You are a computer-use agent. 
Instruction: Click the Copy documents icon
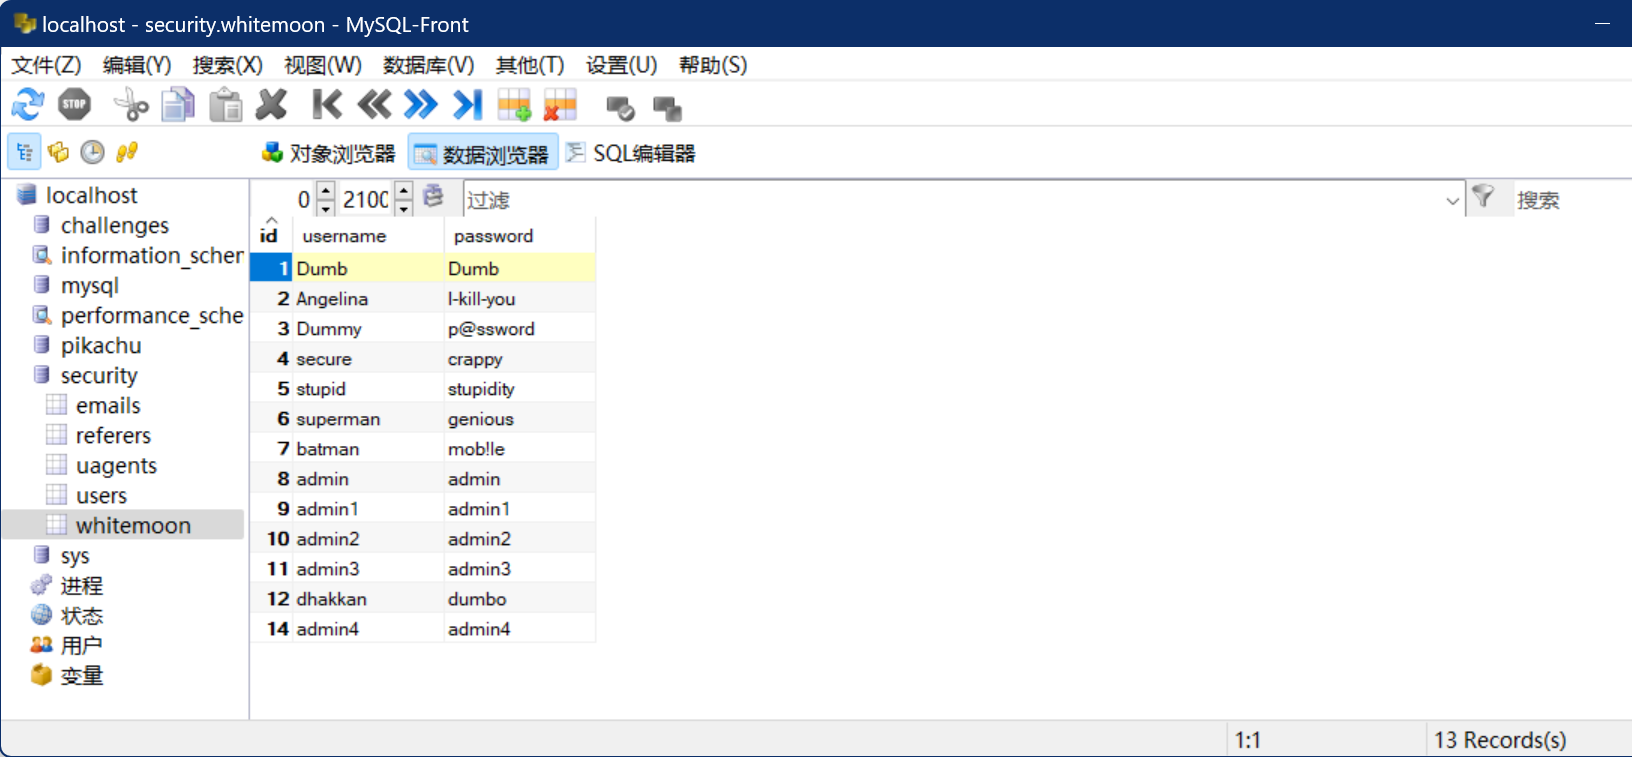(178, 104)
